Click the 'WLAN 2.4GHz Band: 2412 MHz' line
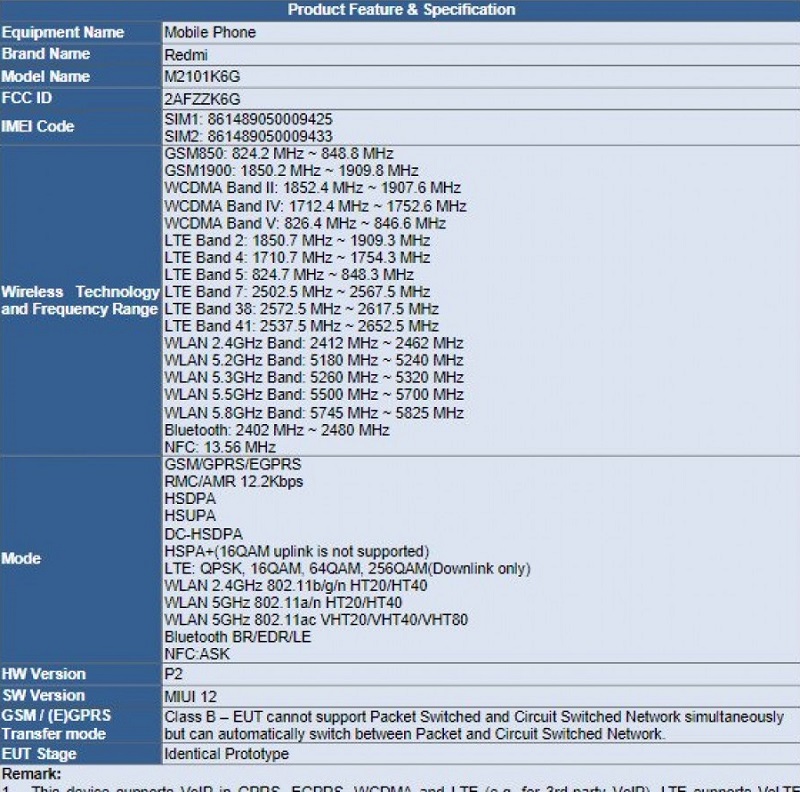 (x=314, y=343)
